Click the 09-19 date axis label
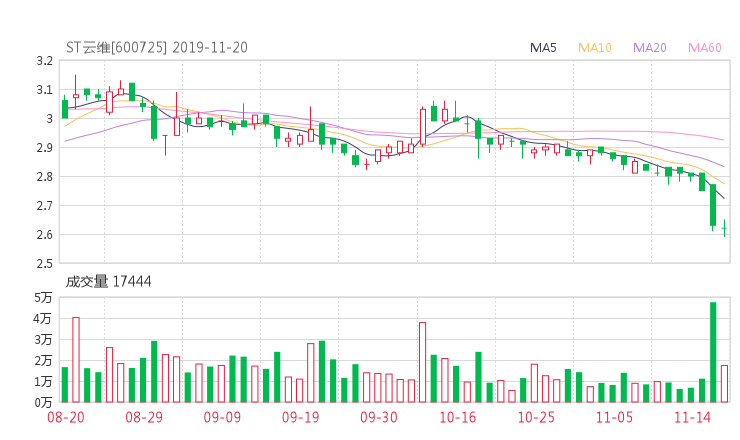The width and height of the screenshot is (740, 440). pos(301,417)
